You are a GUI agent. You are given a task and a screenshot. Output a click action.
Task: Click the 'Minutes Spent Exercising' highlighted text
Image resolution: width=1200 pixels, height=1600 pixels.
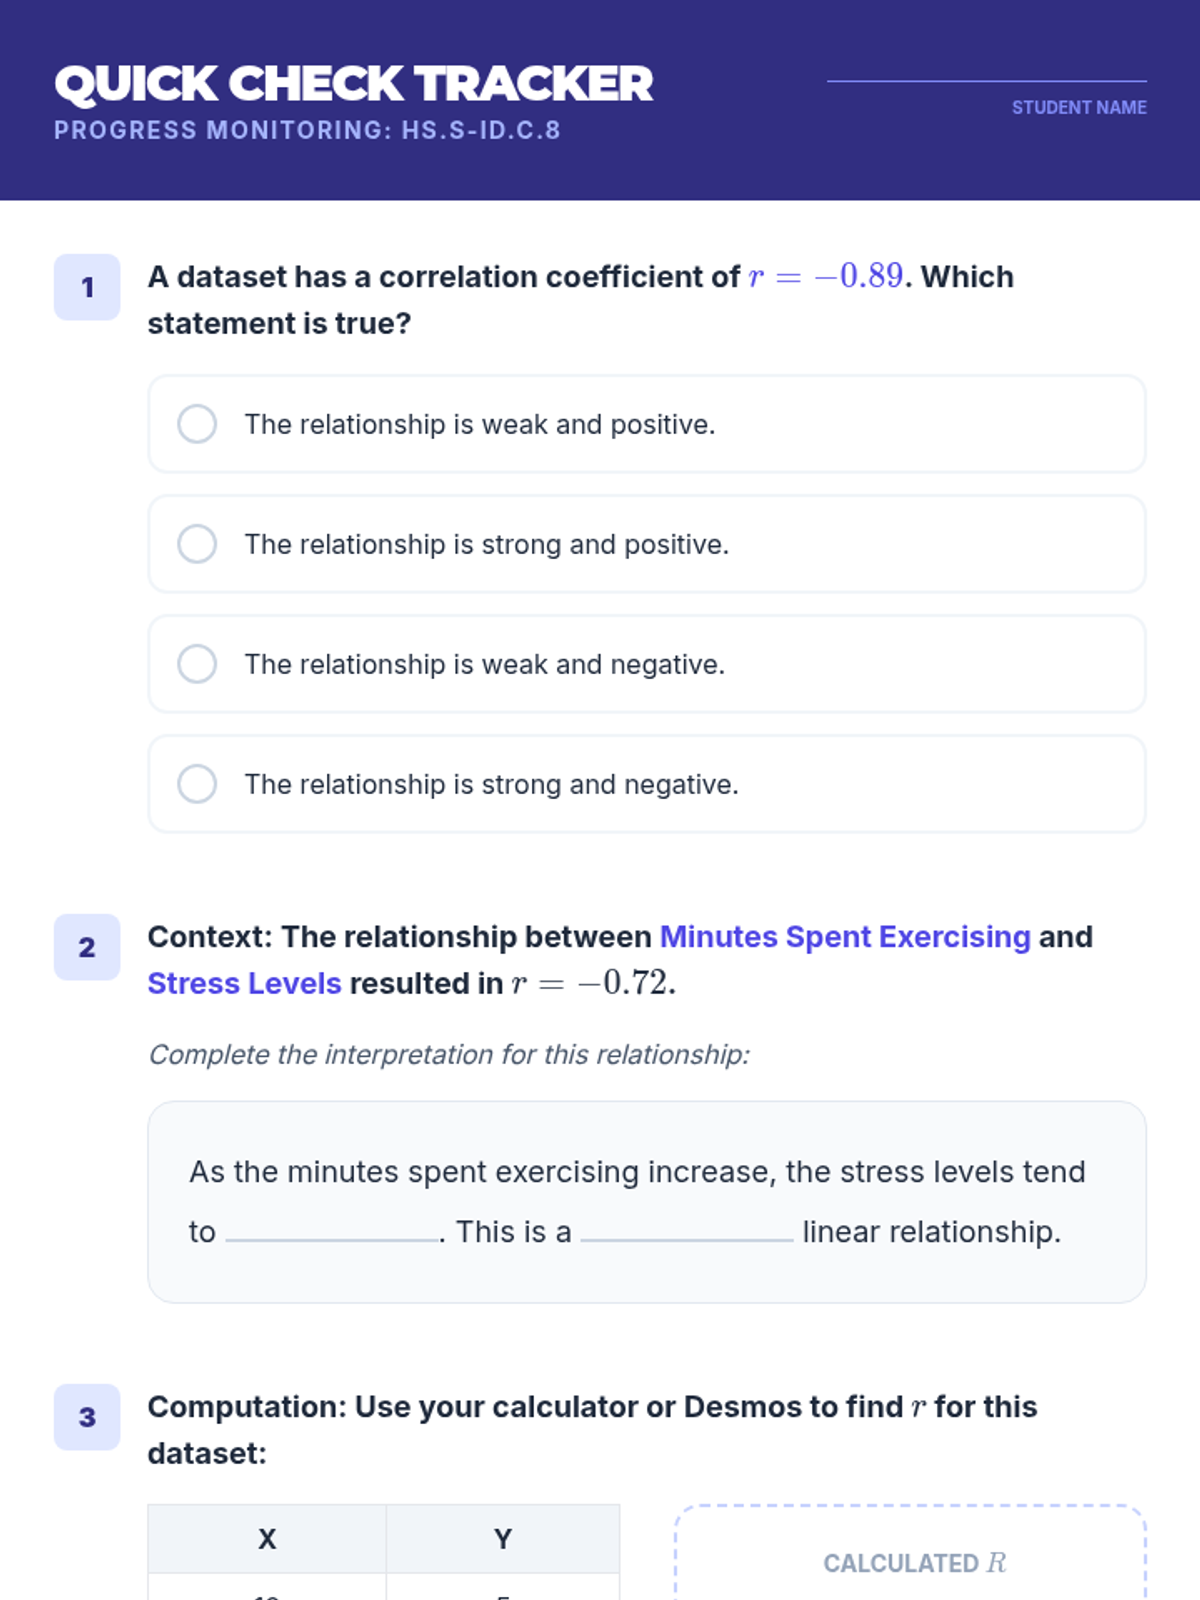pos(845,937)
